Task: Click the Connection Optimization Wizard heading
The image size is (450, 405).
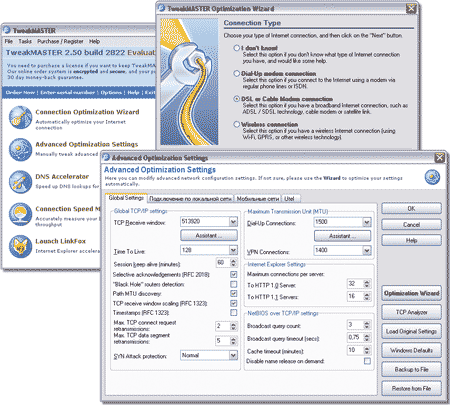Action: (x=87, y=112)
